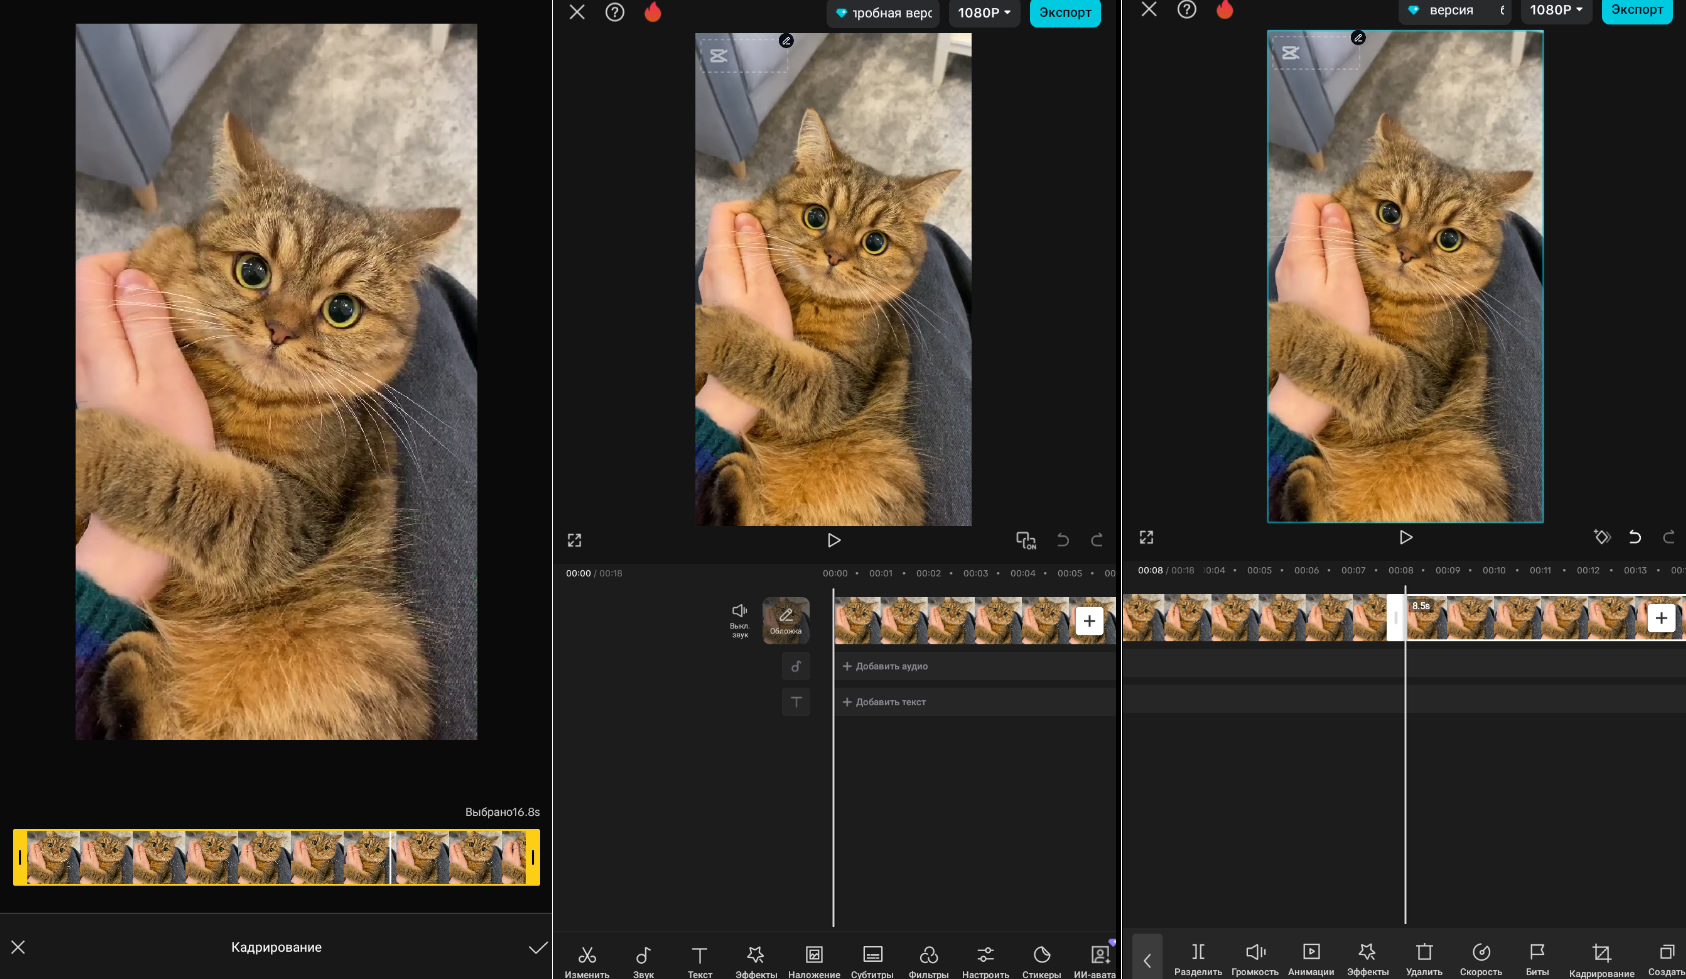The height and width of the screenshot is (979, 1686).
Task: Click Добавить аудио in the timeline
Action: coord(886,666)
